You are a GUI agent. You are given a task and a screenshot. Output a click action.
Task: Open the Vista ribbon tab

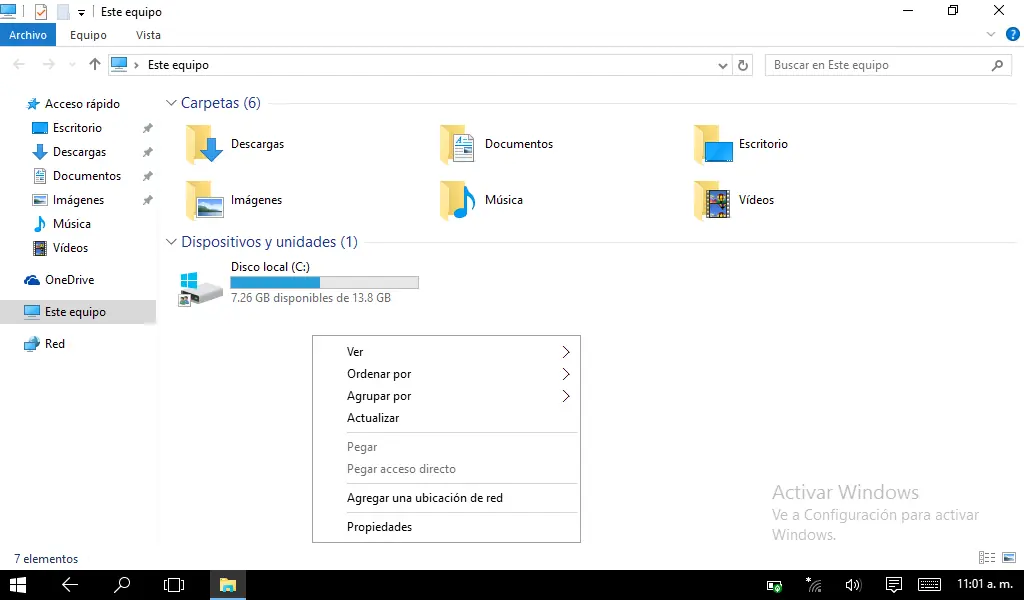tap(148, 35)
